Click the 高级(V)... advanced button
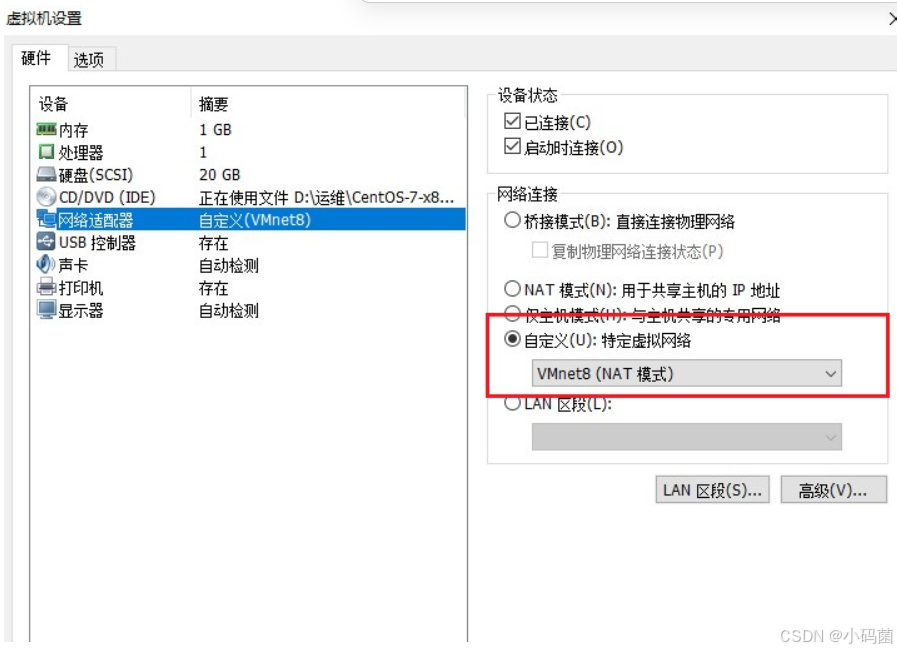The width and height of the screenshot is (897, 651). click(834, 490)
